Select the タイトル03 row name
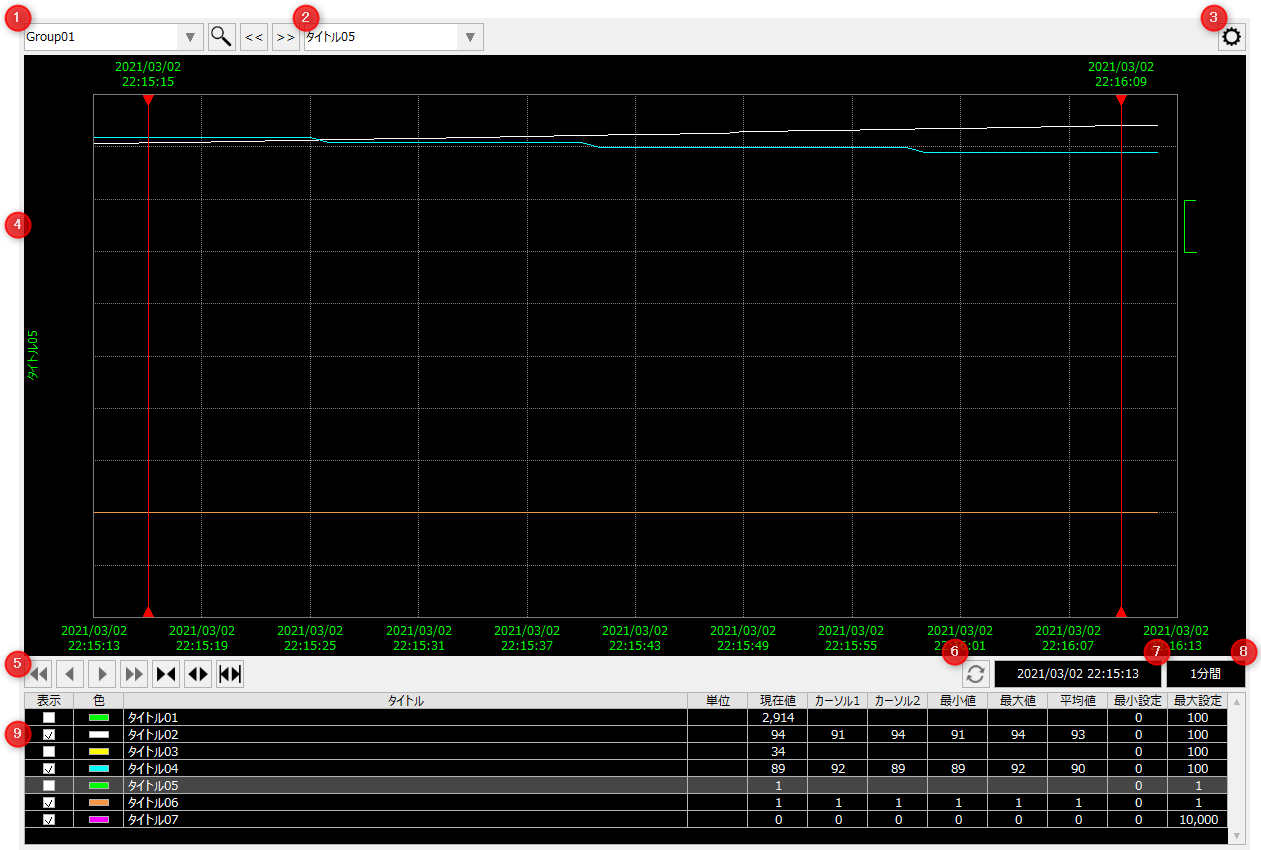The image size is (1261, 850). coord(154,752)
